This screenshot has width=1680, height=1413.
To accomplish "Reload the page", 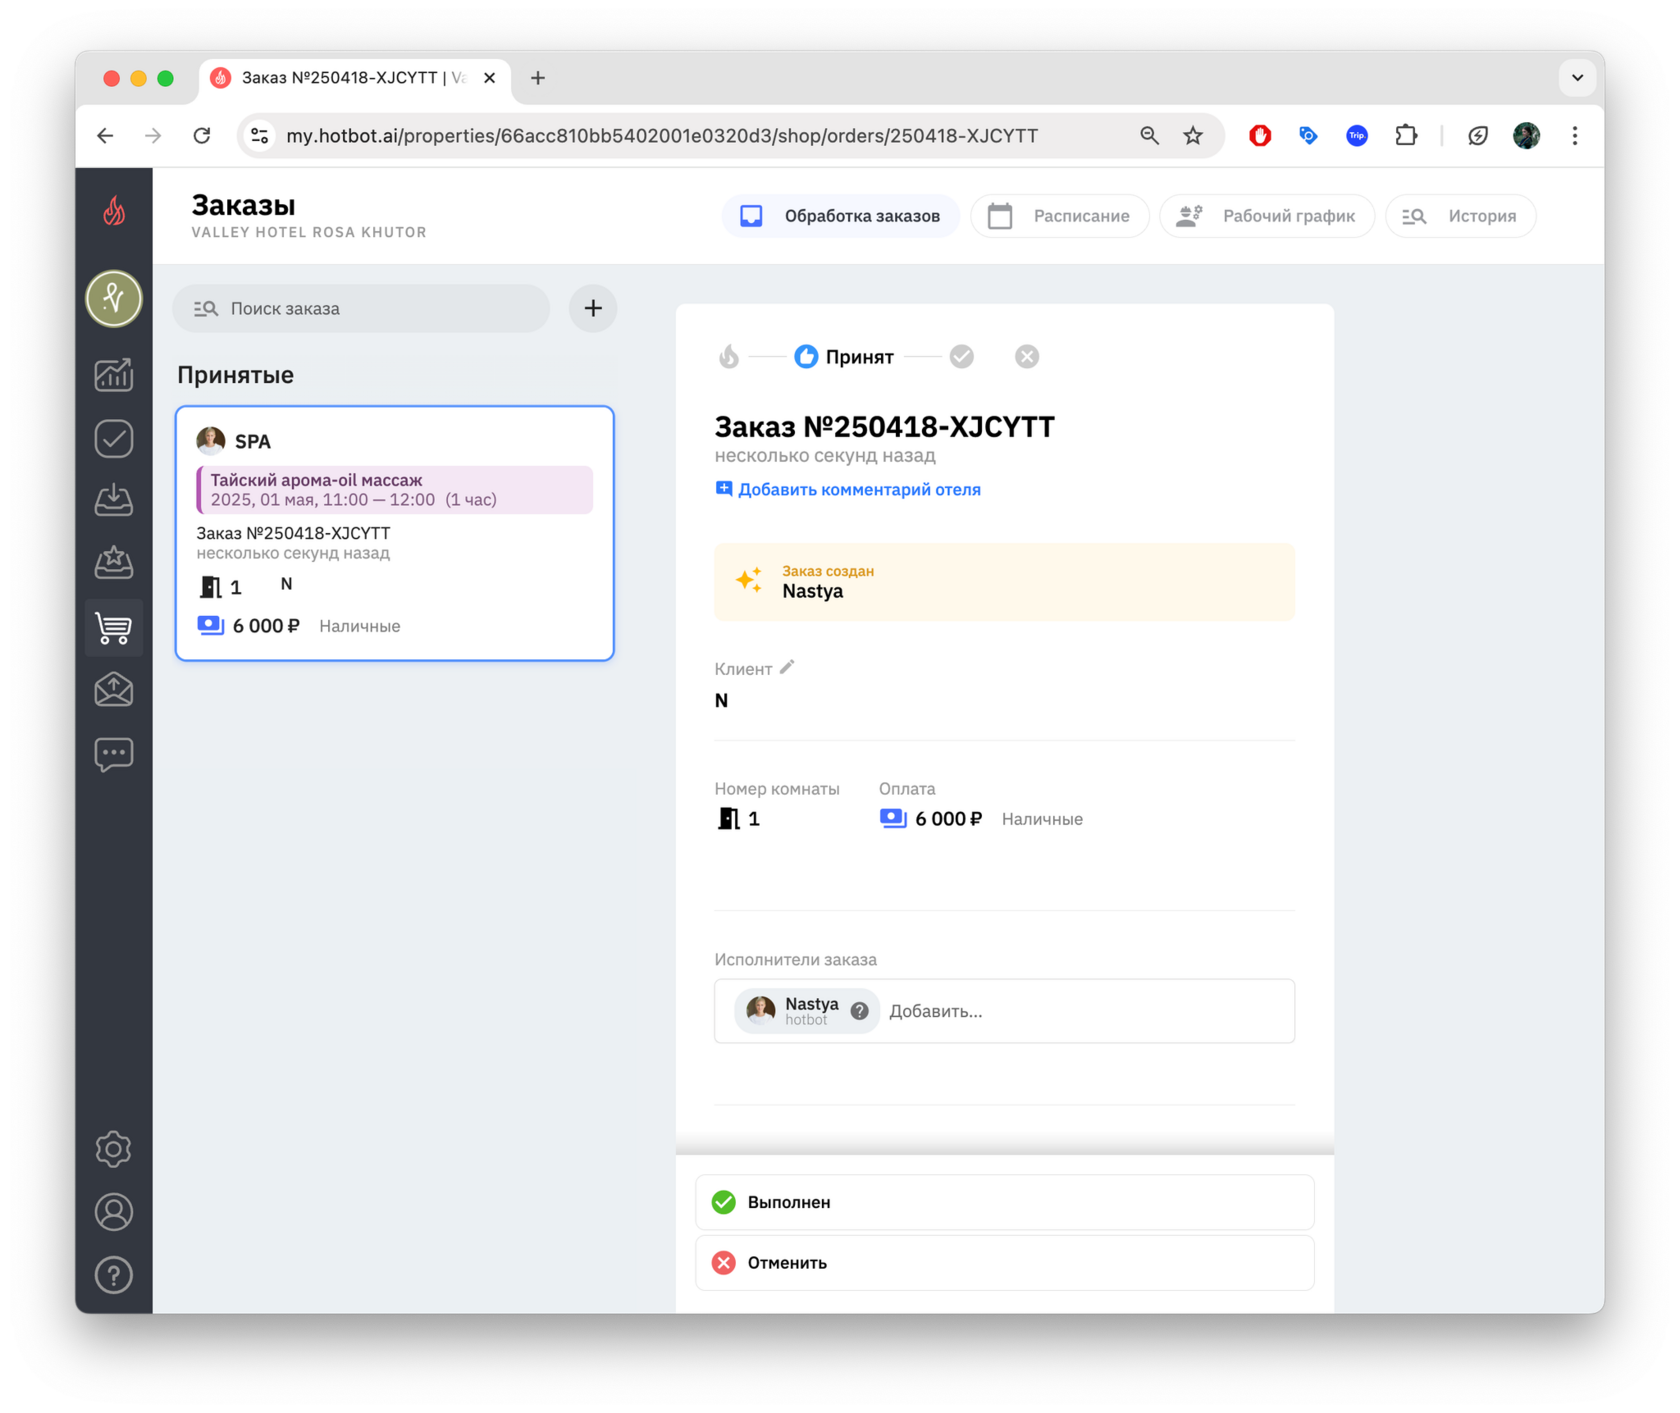I will coord(202,136).
